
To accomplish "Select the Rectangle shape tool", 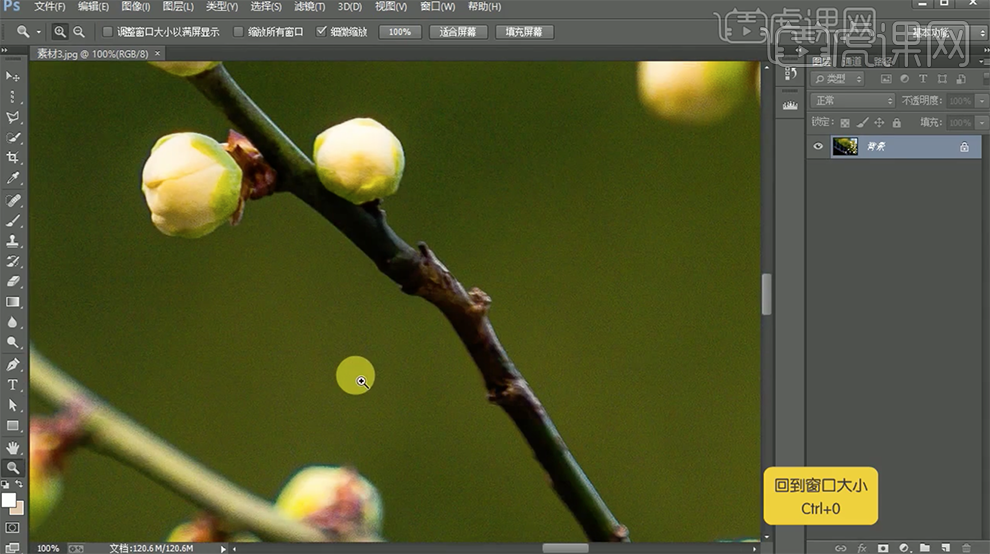I will pyautogui.click(x=12, y=426).
